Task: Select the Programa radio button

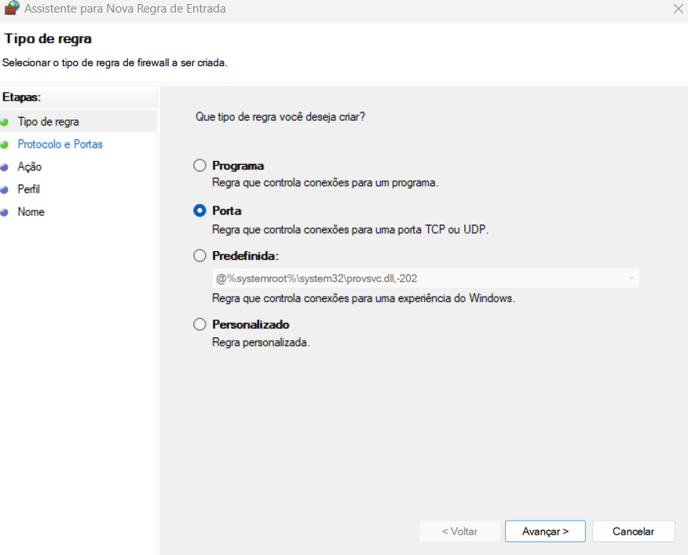Action: [x=200, y=165]
